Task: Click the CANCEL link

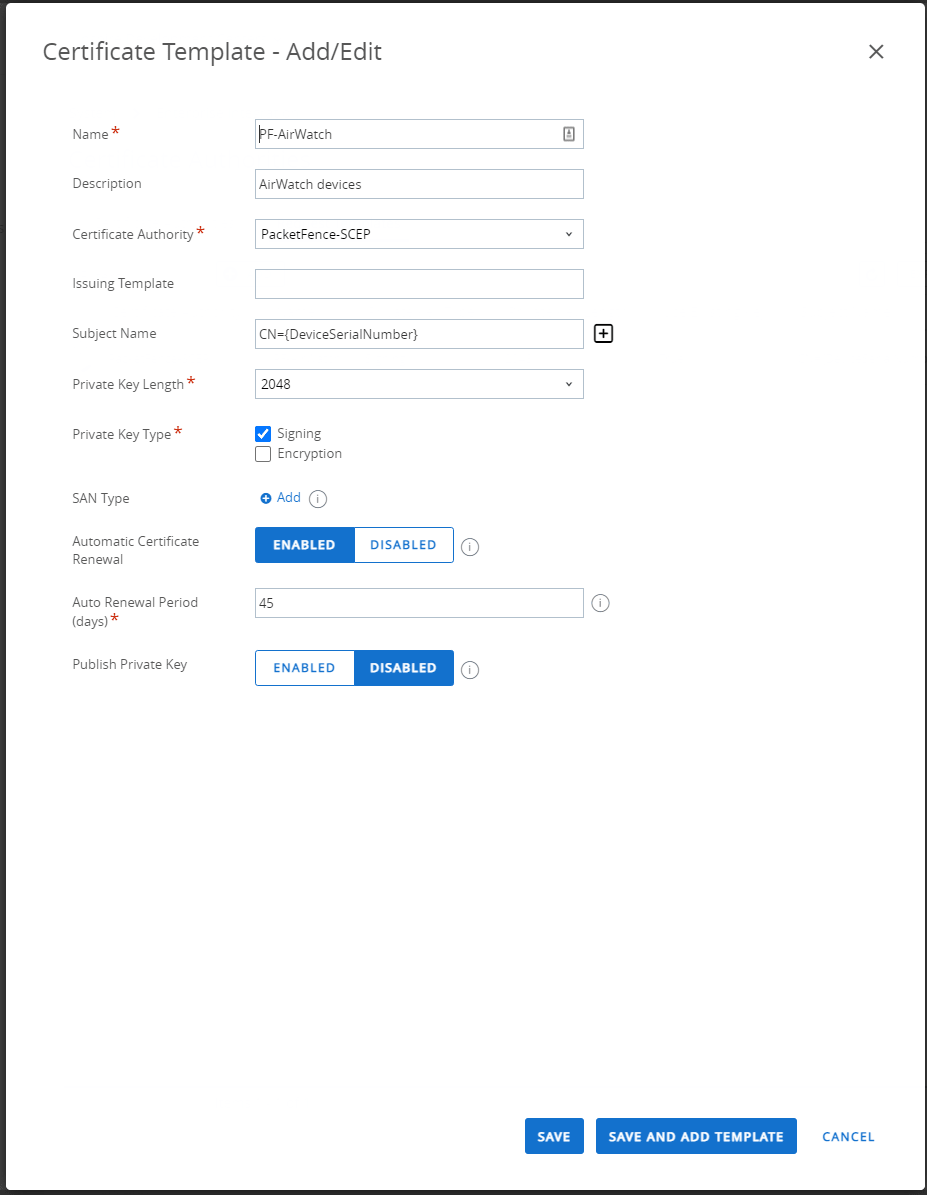Action: 847,1136
